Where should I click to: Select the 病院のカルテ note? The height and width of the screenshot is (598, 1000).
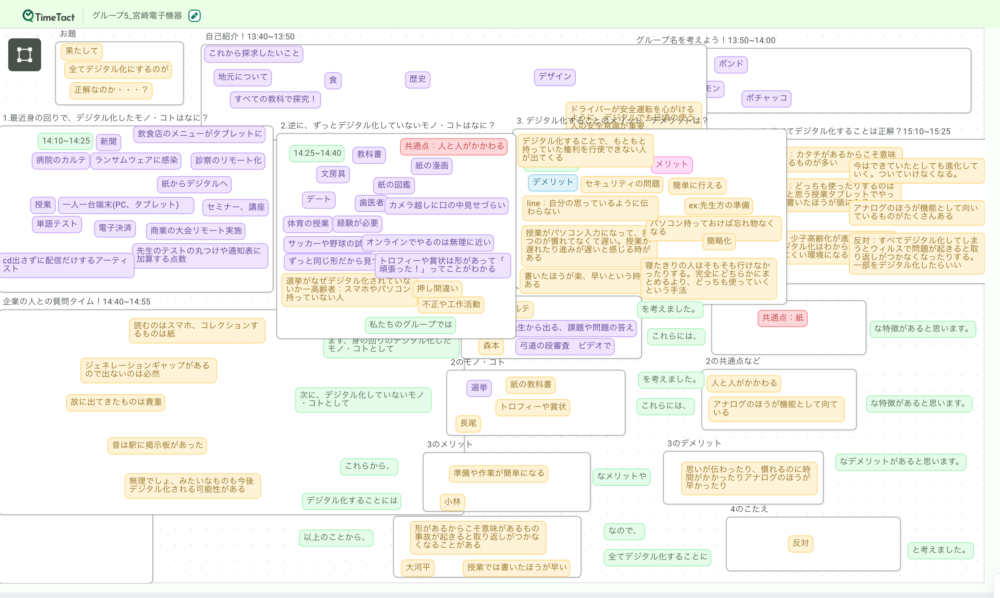coord(61,160)
